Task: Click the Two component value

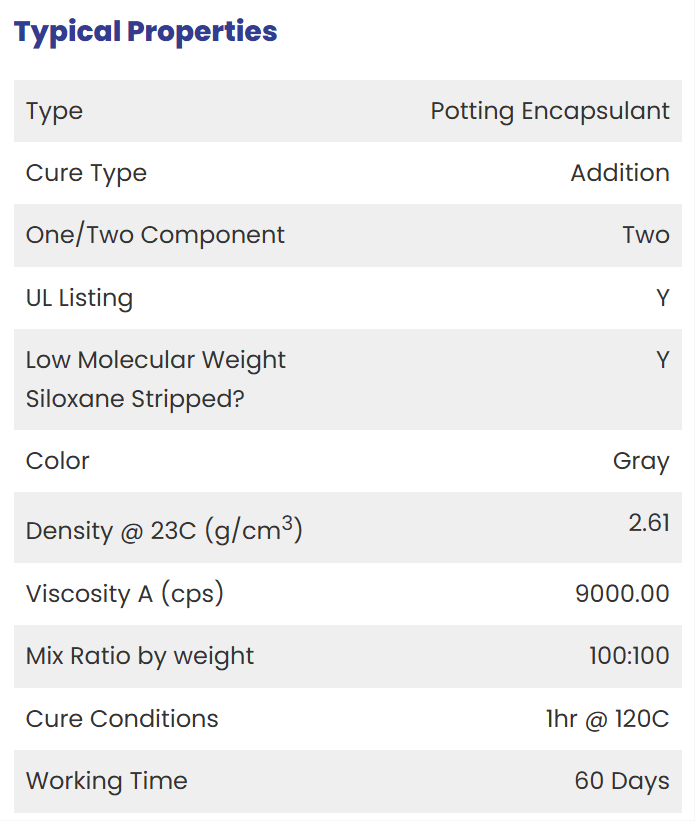Action: point(646,235)
